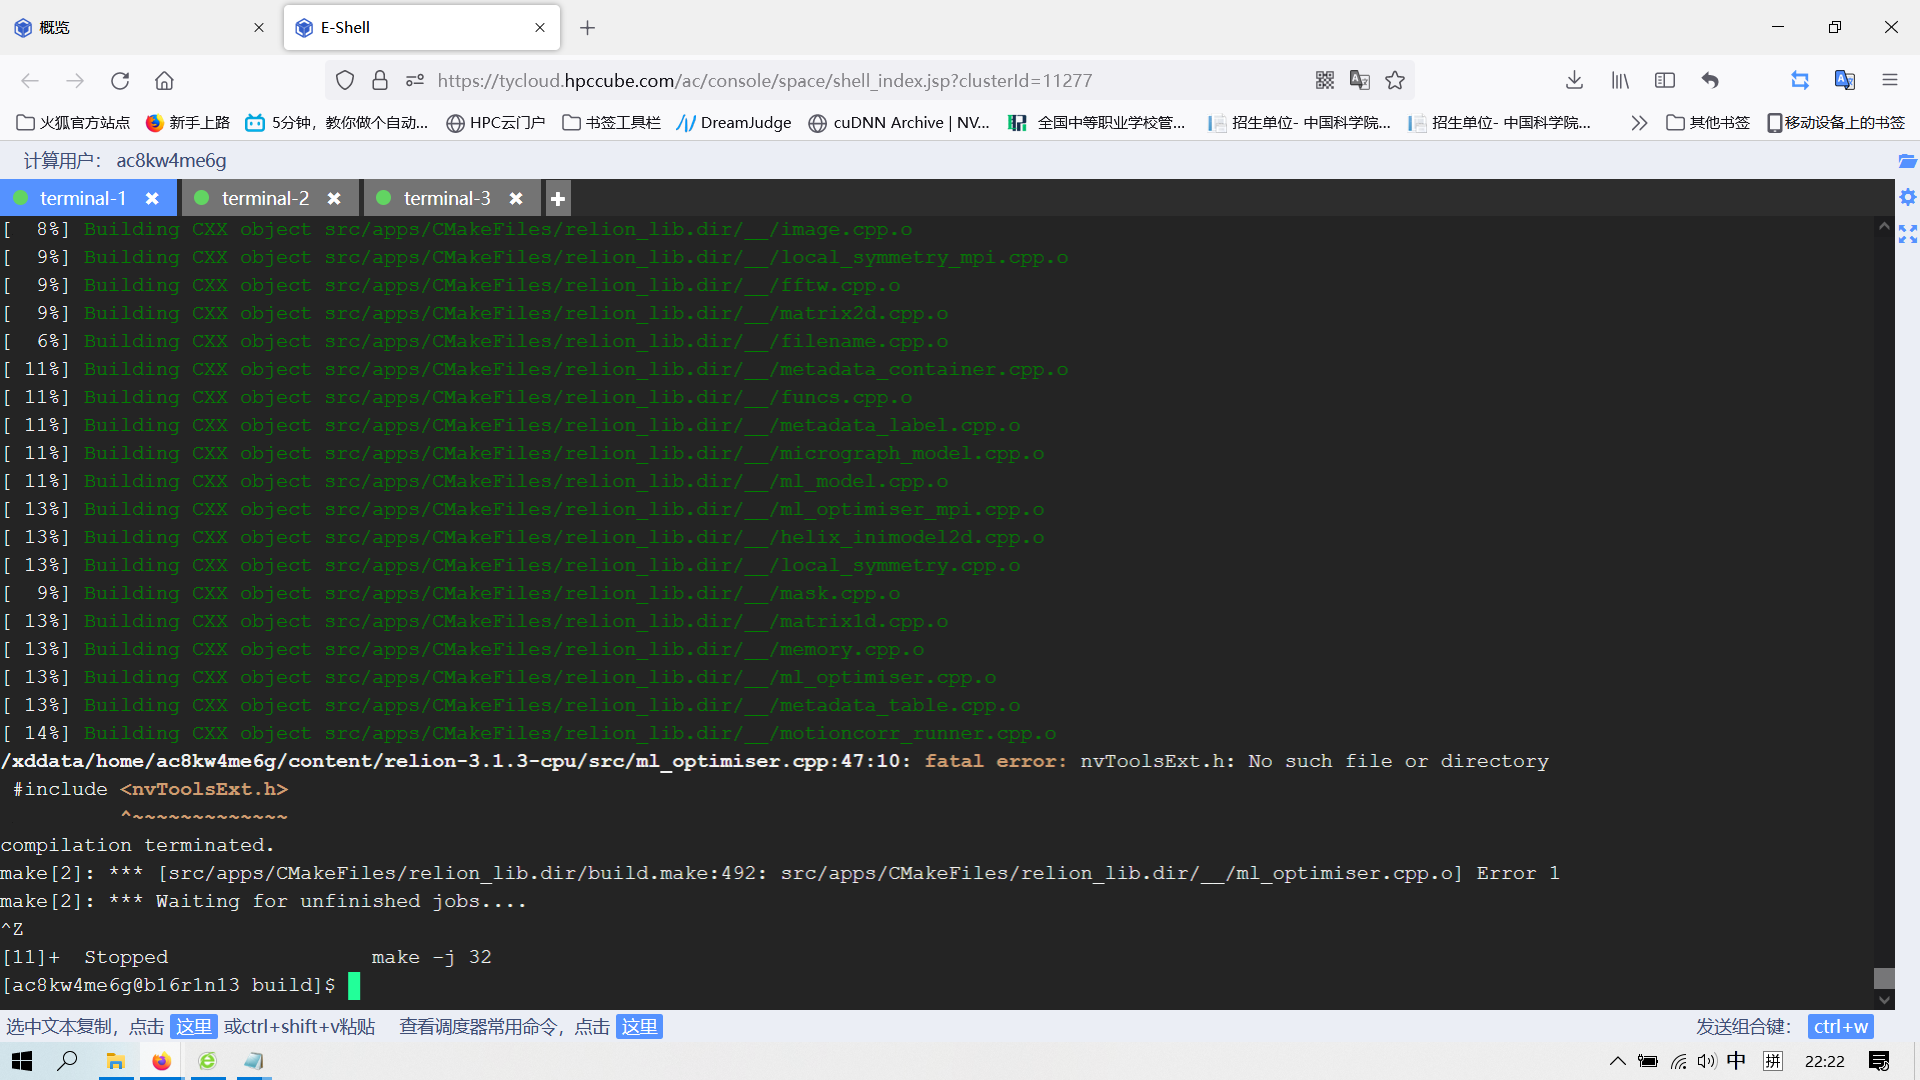Click the address bar URL field
1920x1080 pixels.
point(870,81)
